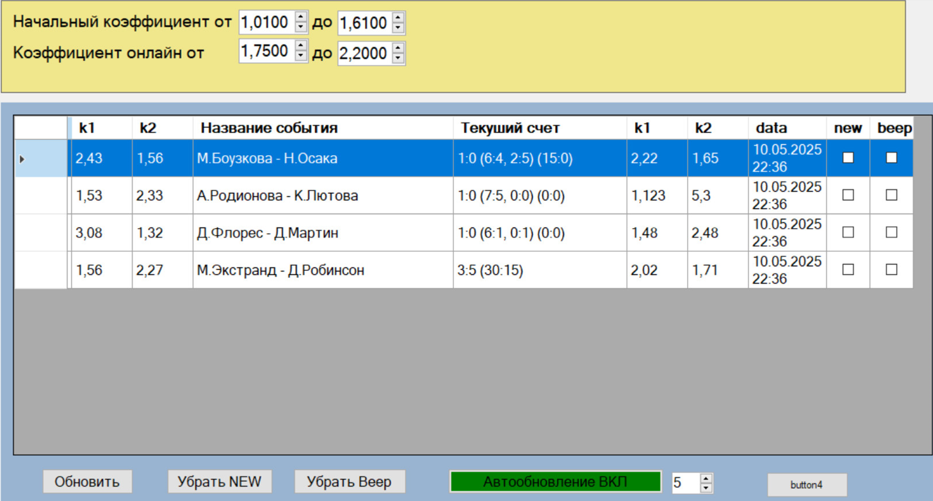The image size is (933, 501).
Task: Sort by Название события column header
Action: pos(323,128)
